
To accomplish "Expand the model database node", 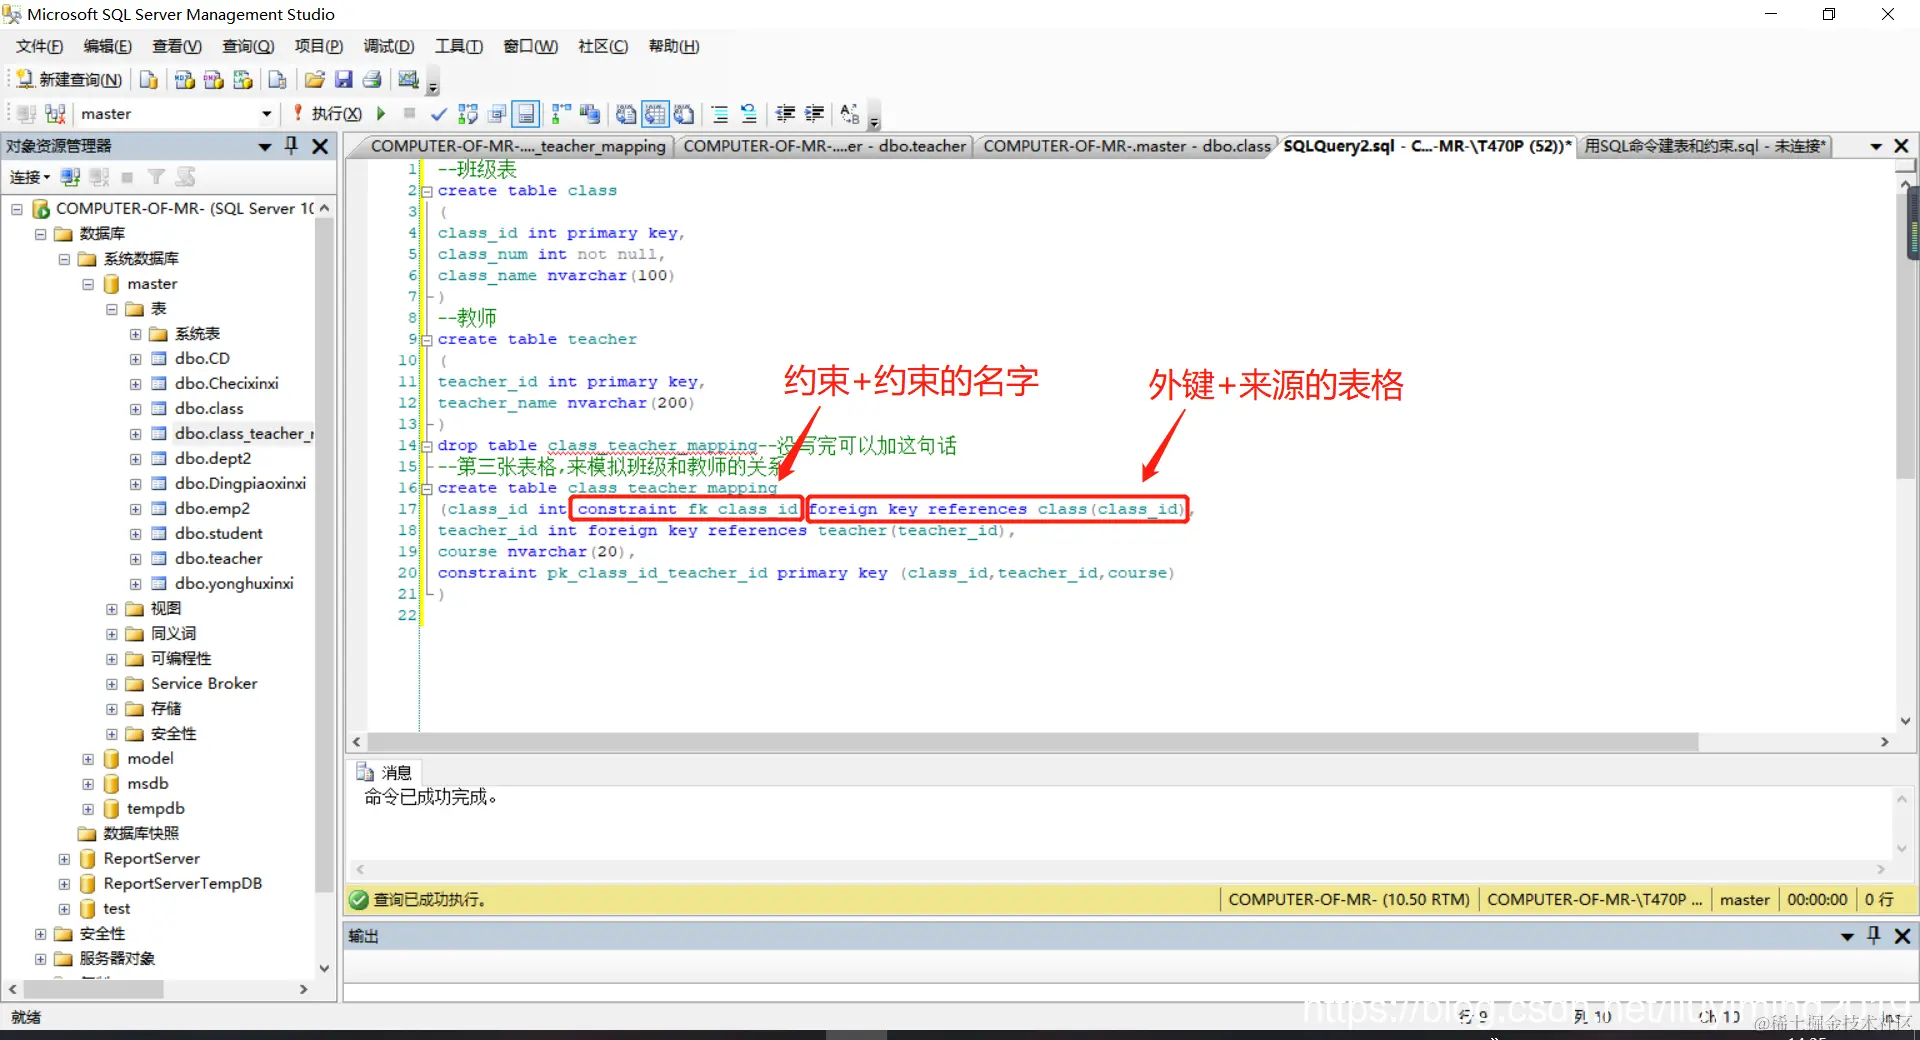I will coord(88,759).
